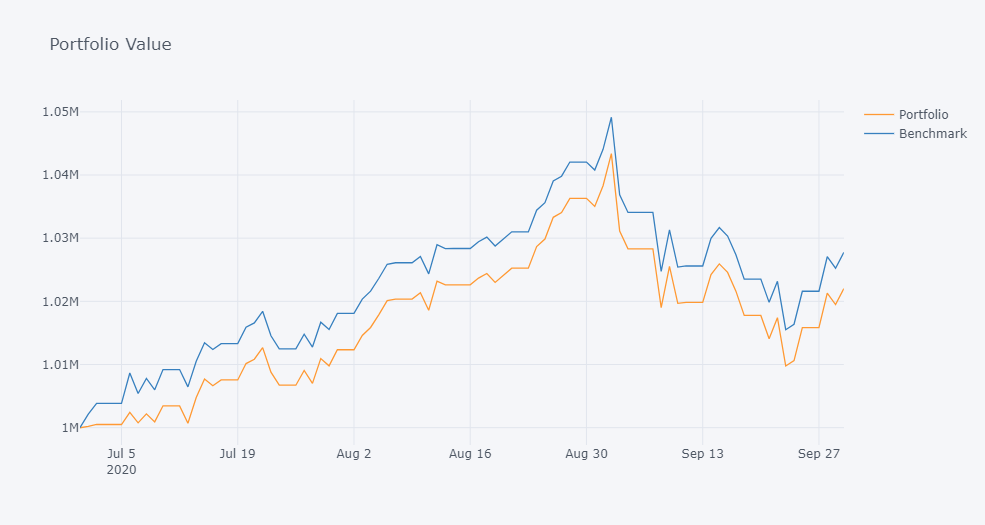Screen dimensions: 985x525
Task: Click the Jul 5 x-axis tick label
Action: click(121, 453)
